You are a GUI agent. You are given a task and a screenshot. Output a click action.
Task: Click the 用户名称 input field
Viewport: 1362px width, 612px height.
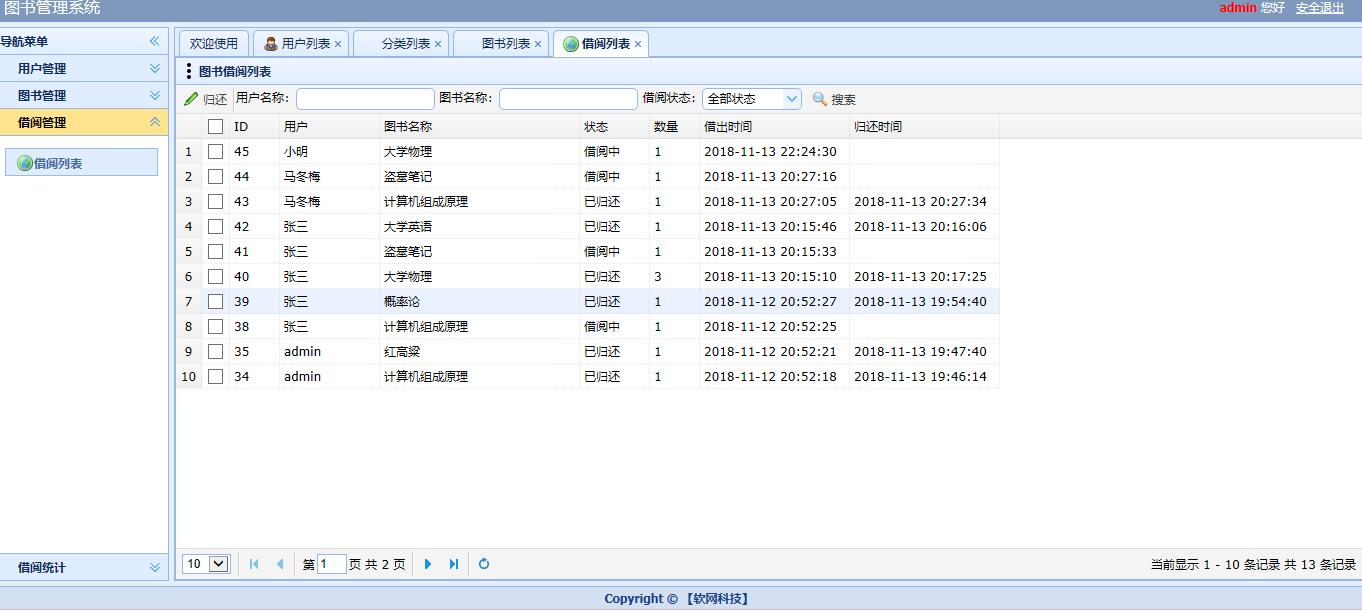click(365, 99)
